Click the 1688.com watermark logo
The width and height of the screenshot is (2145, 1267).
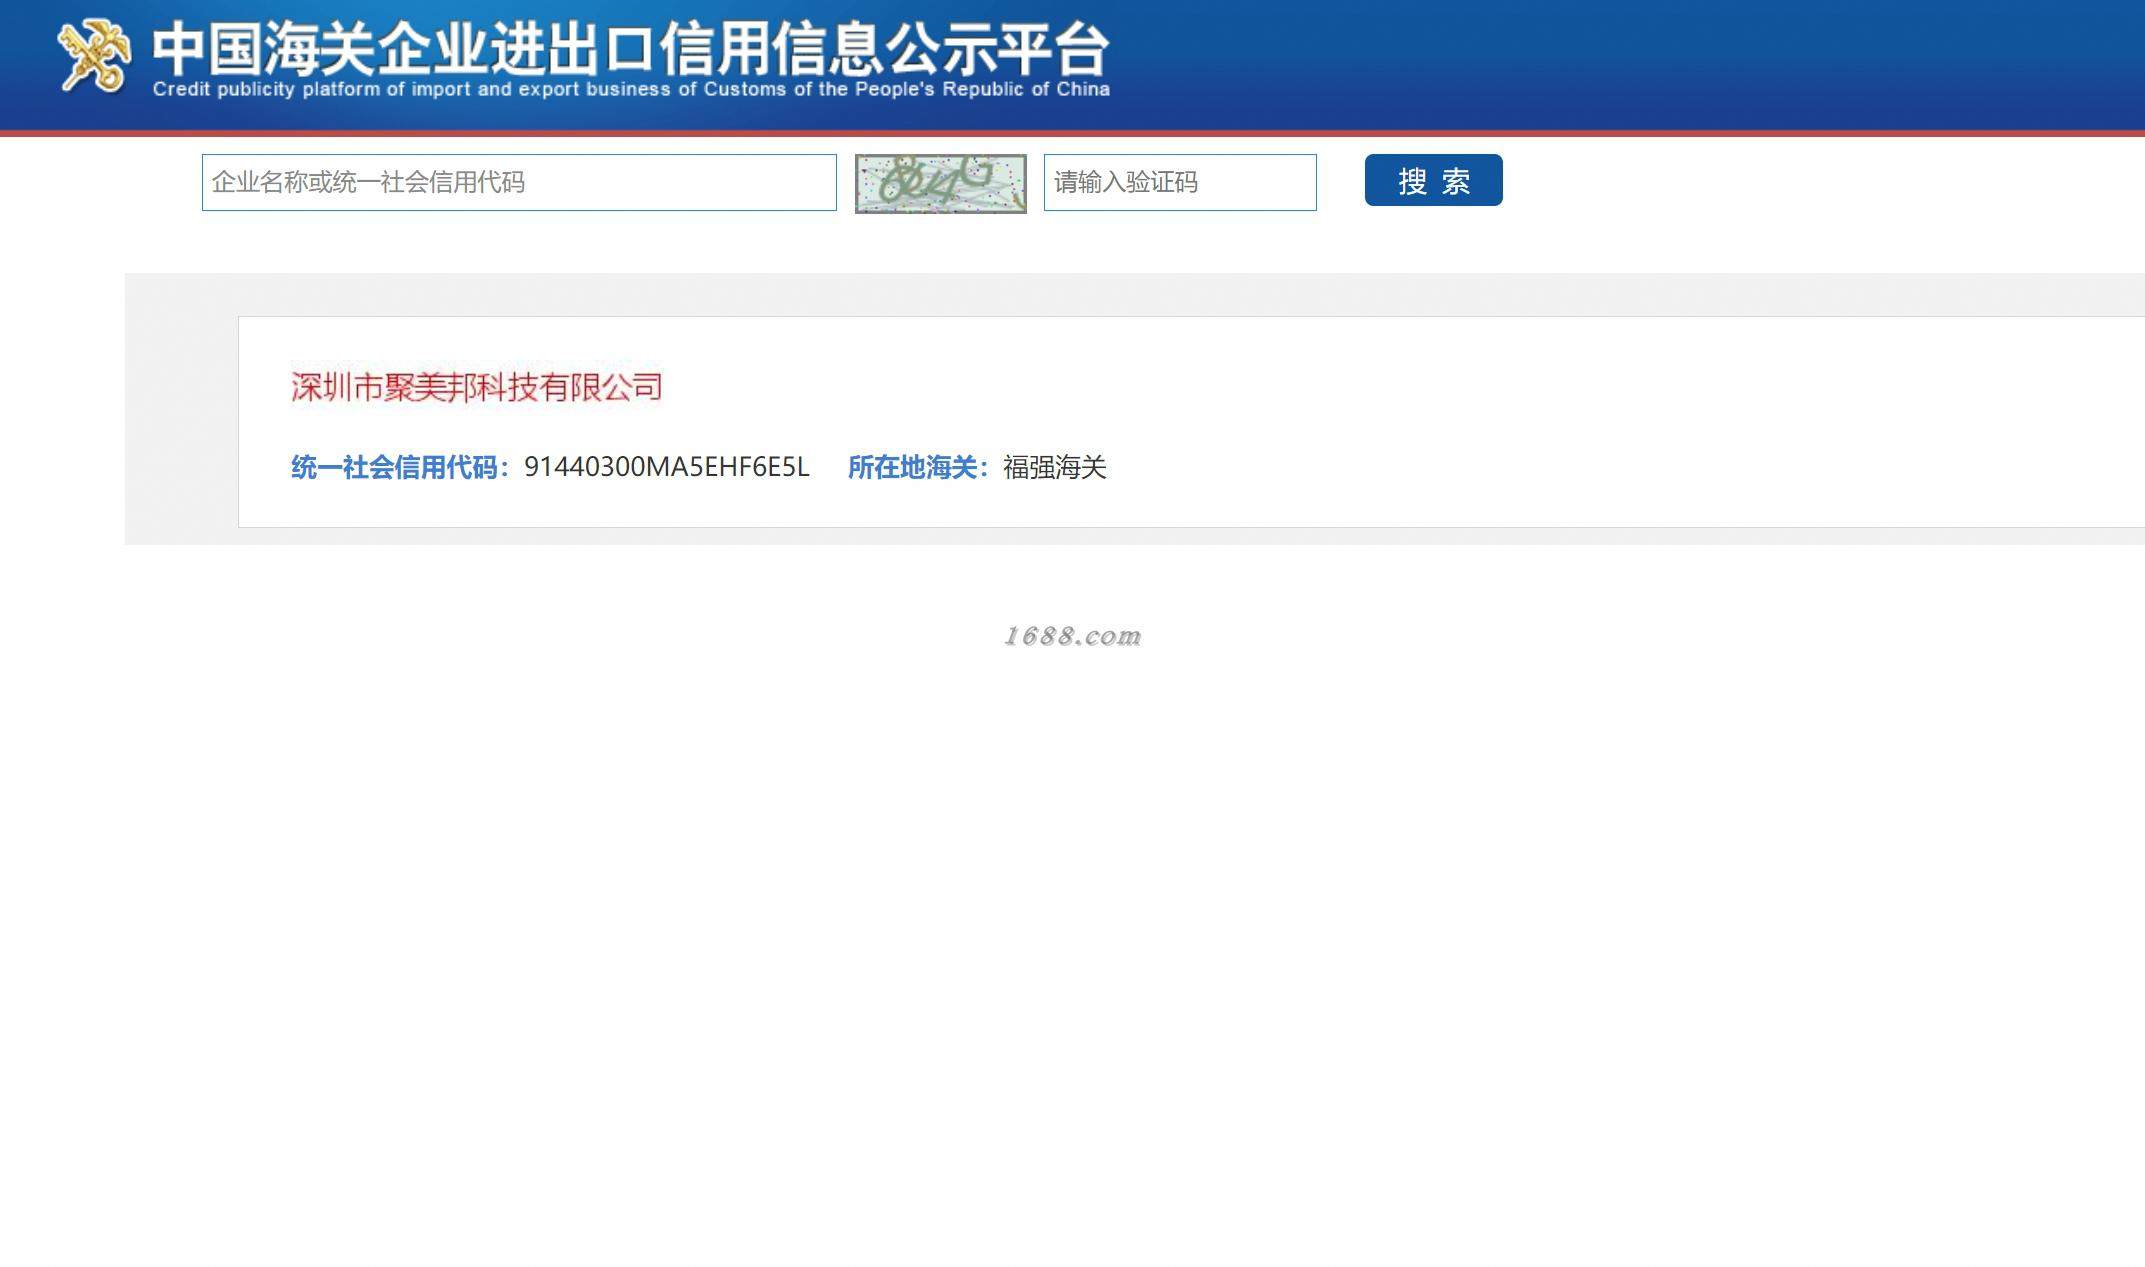[x=1072, y=636]
